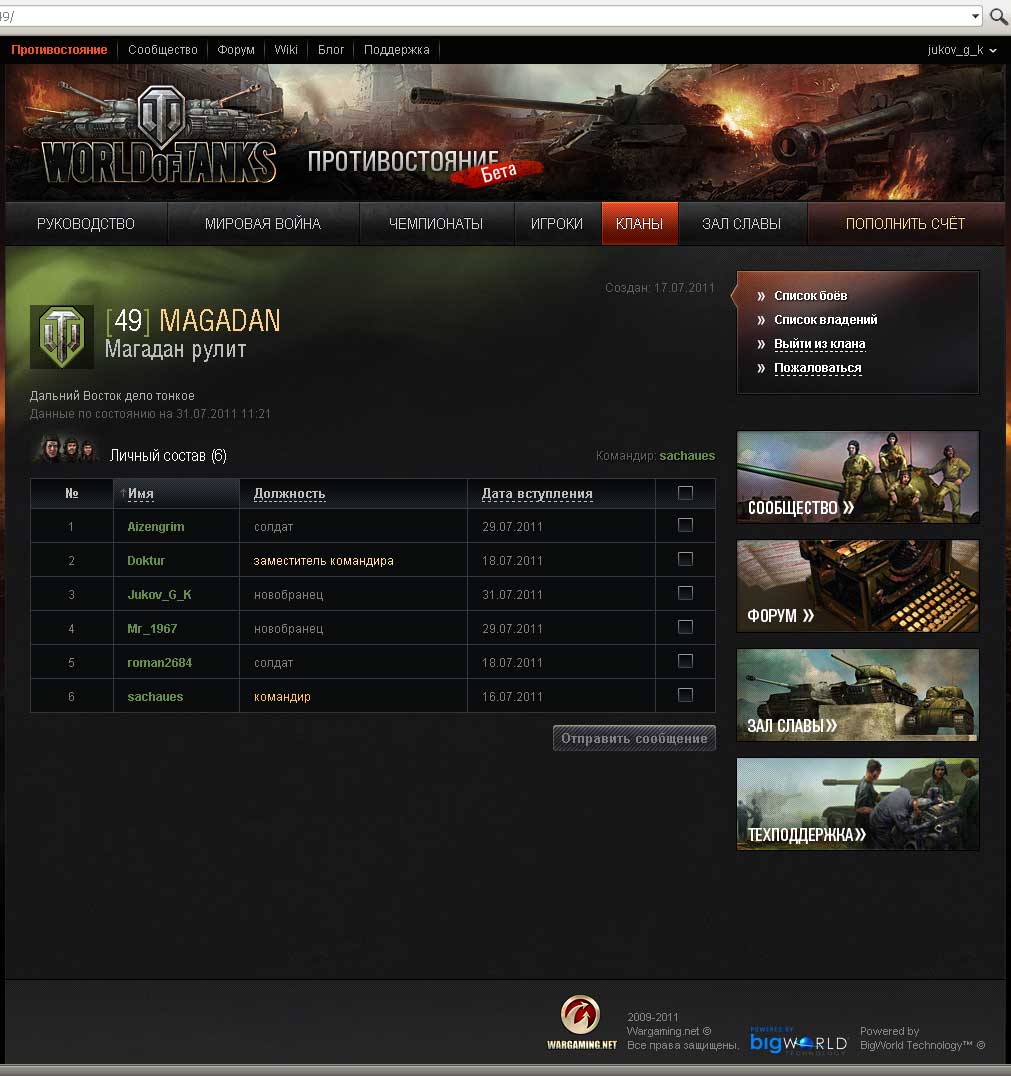This screenshot has width=1011, height=1076.
Task: Click the Отправить сообщение button
Action: [634, 739]
